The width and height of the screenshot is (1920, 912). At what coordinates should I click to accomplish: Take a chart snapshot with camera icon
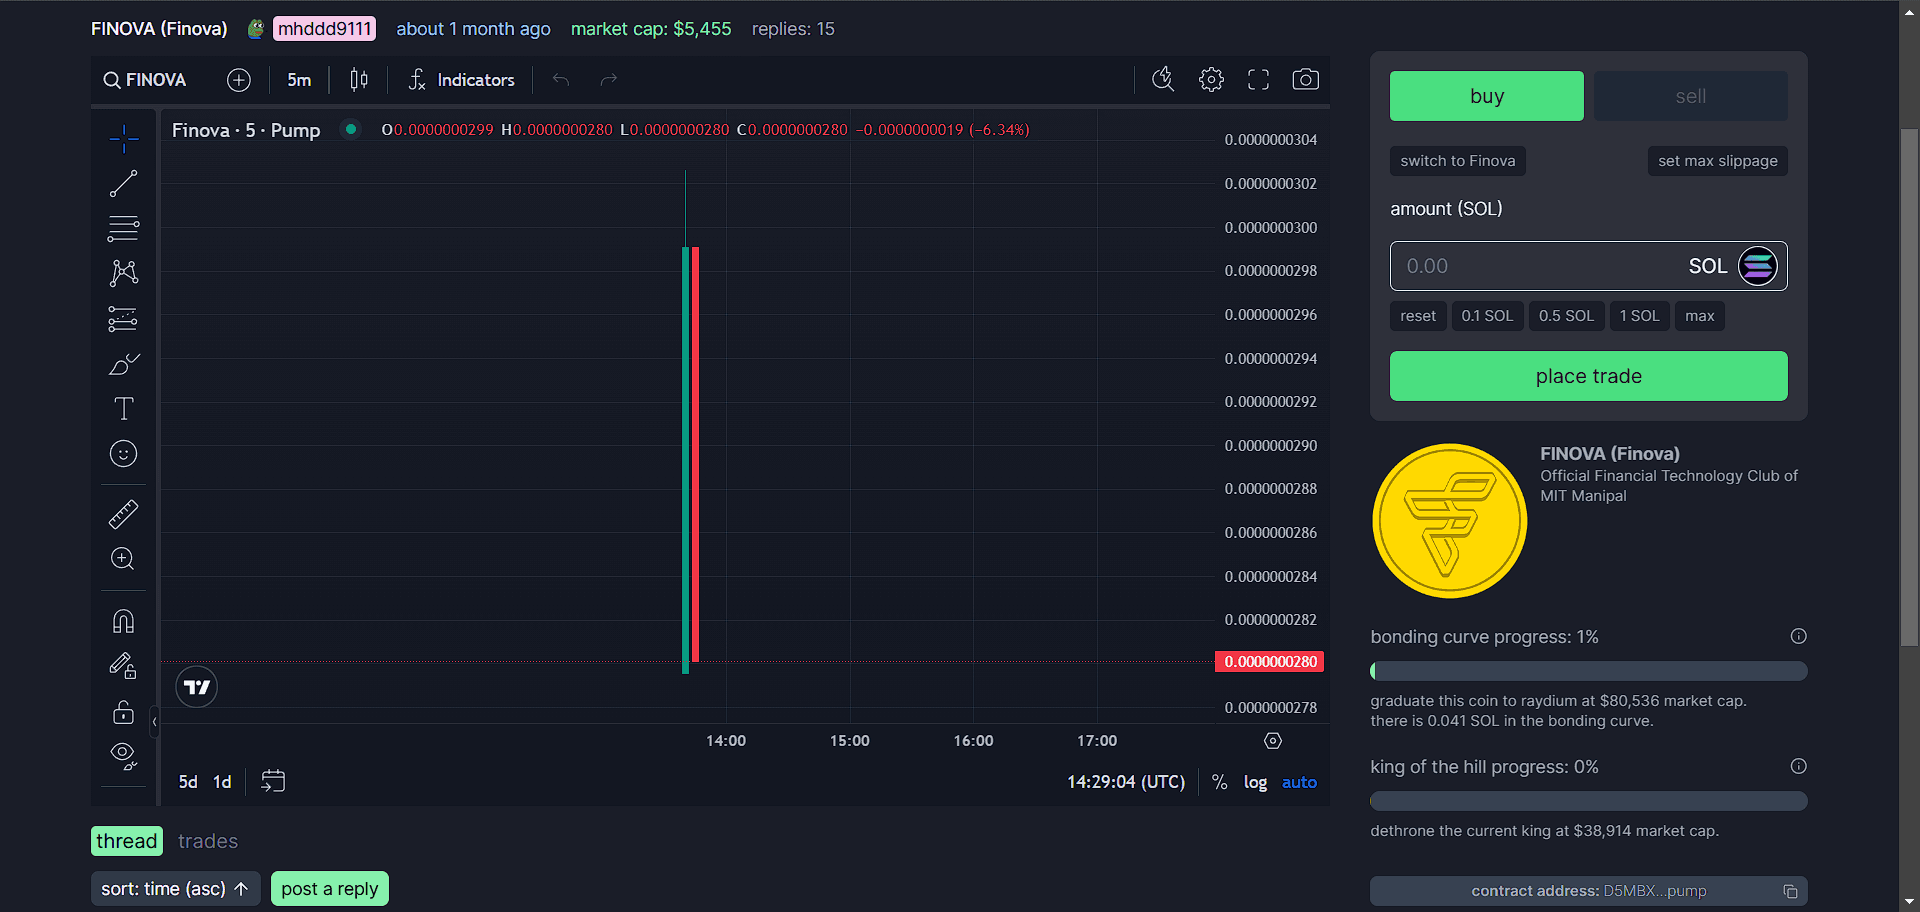coord(1306,80)
